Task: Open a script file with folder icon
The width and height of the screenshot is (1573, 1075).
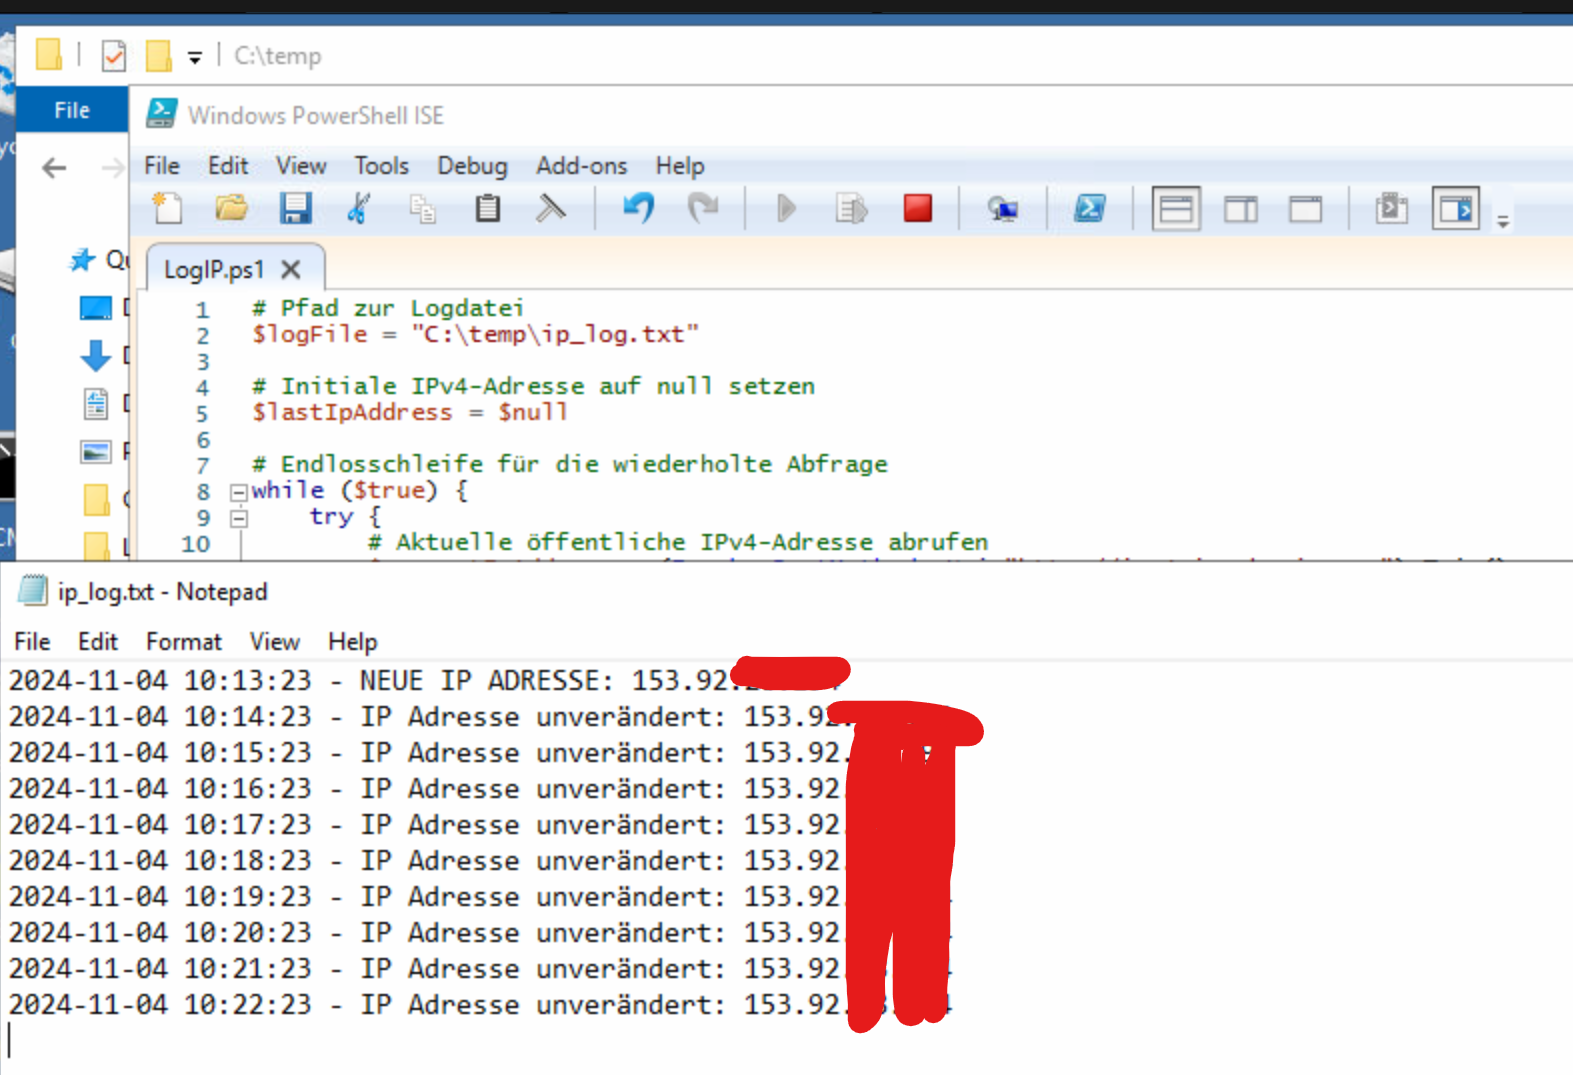Action: tap(231, 208)
